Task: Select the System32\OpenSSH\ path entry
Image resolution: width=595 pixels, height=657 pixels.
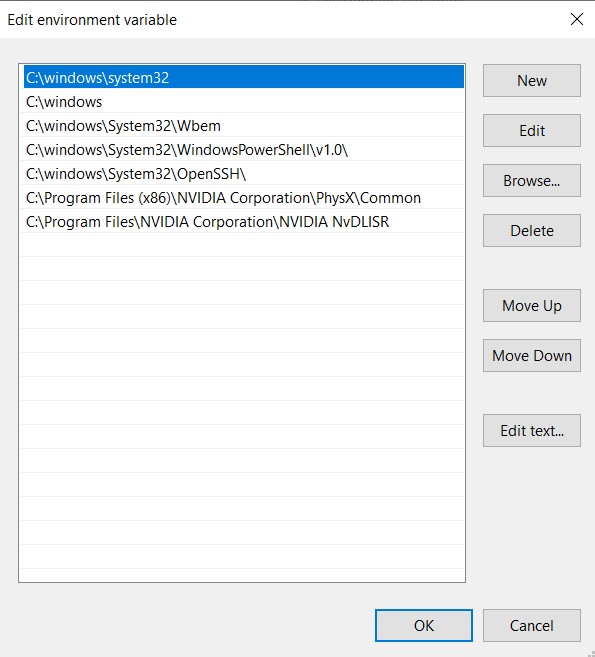Action: click(244, 173)
